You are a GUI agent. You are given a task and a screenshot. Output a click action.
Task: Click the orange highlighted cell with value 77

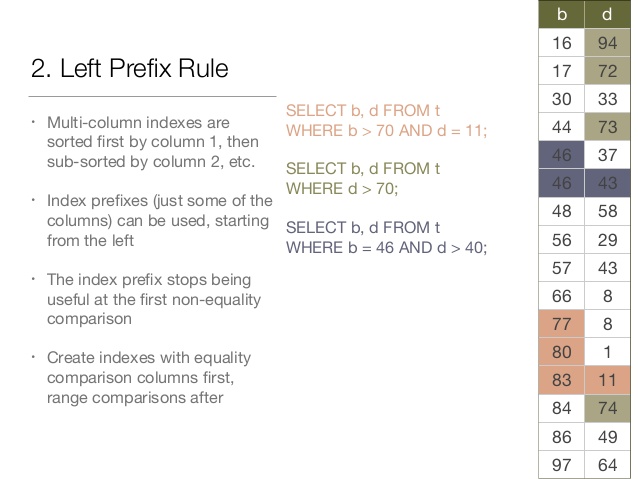click(x=562, y=324)
